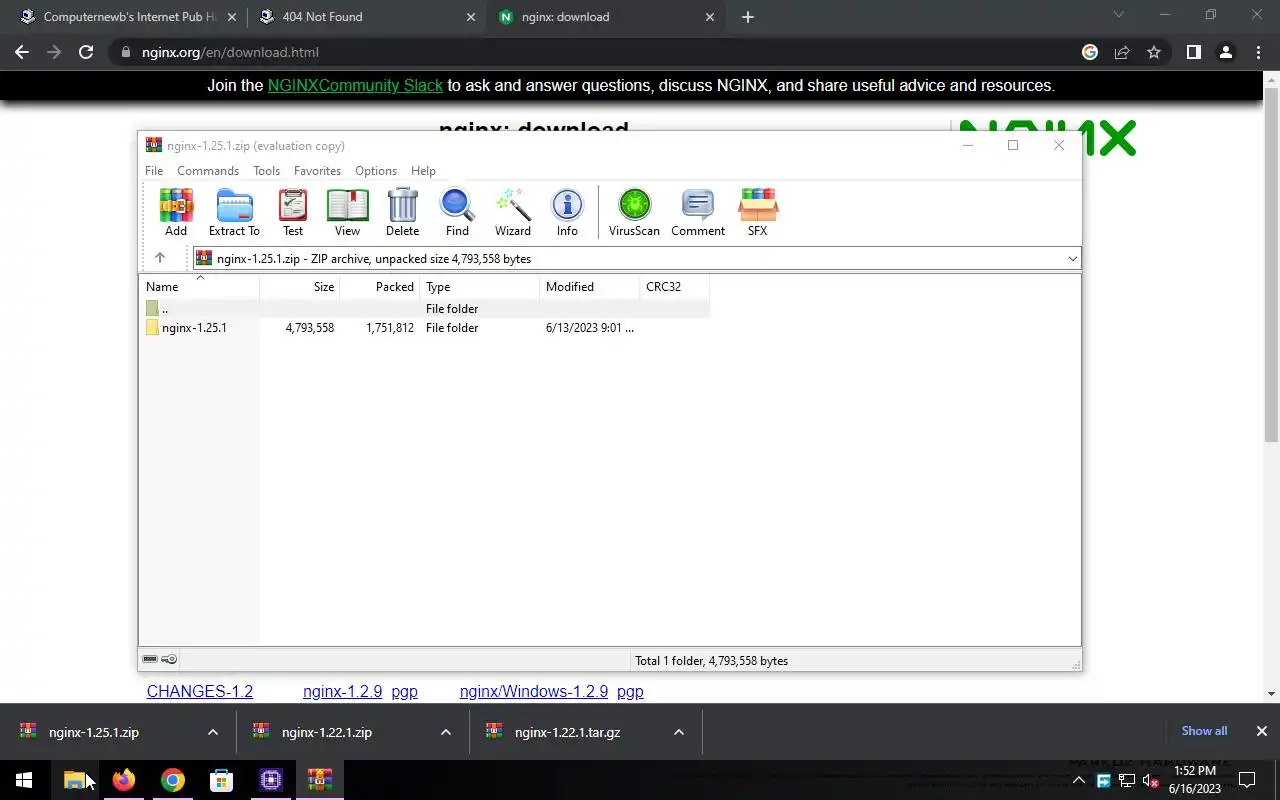The width and height of the screenshot is (1280, 800).
Task: Open nginx-1.22.1.tar.gz download item
Action: pyautogui.click(x=567, y=732)
